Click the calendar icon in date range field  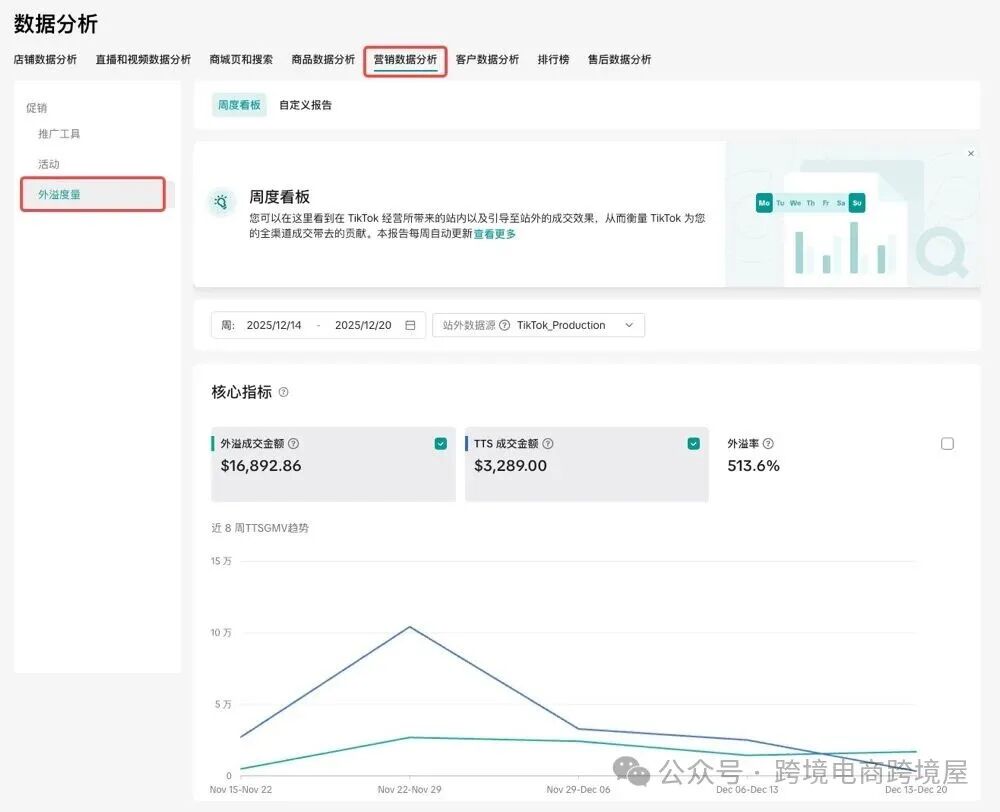tap(410, 325)
